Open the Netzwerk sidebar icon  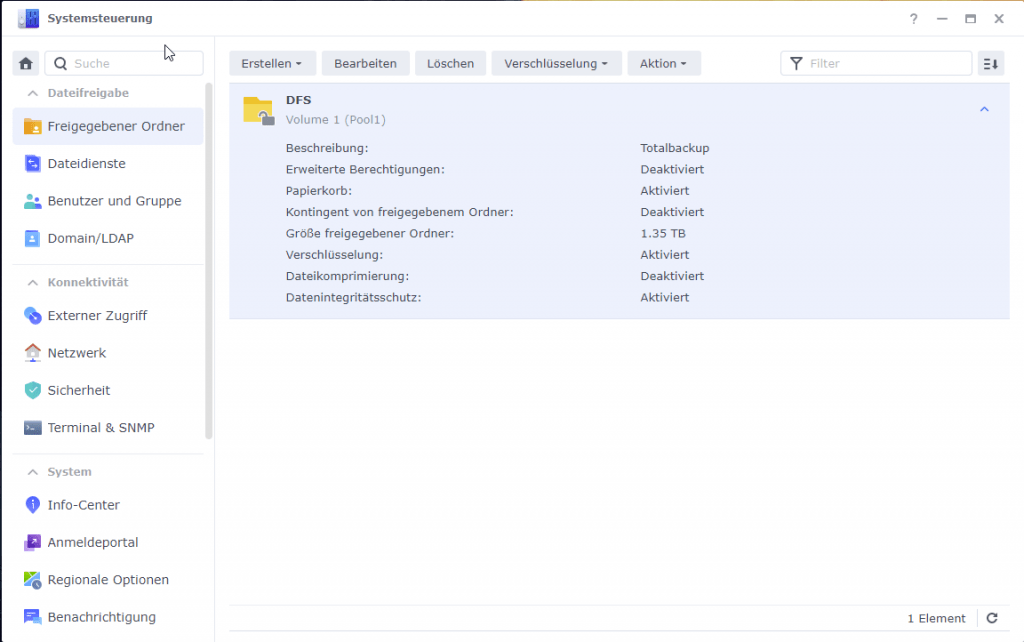pos(34,352)
